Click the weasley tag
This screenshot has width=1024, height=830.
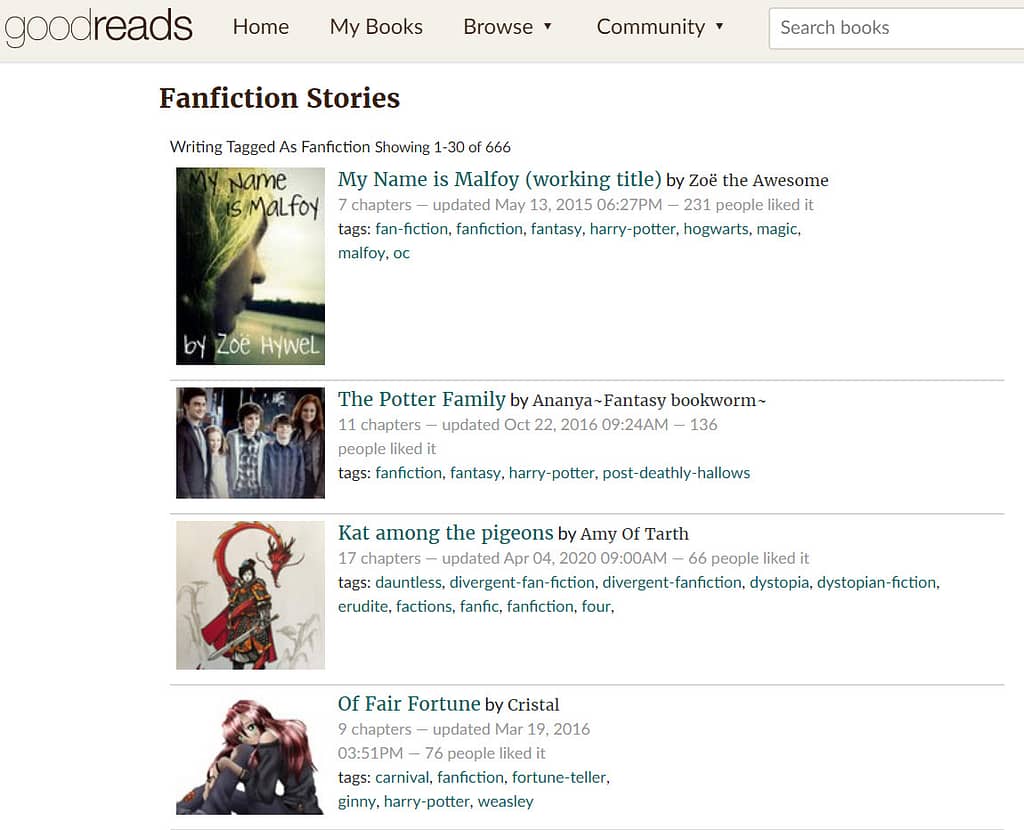click(505, 802)
